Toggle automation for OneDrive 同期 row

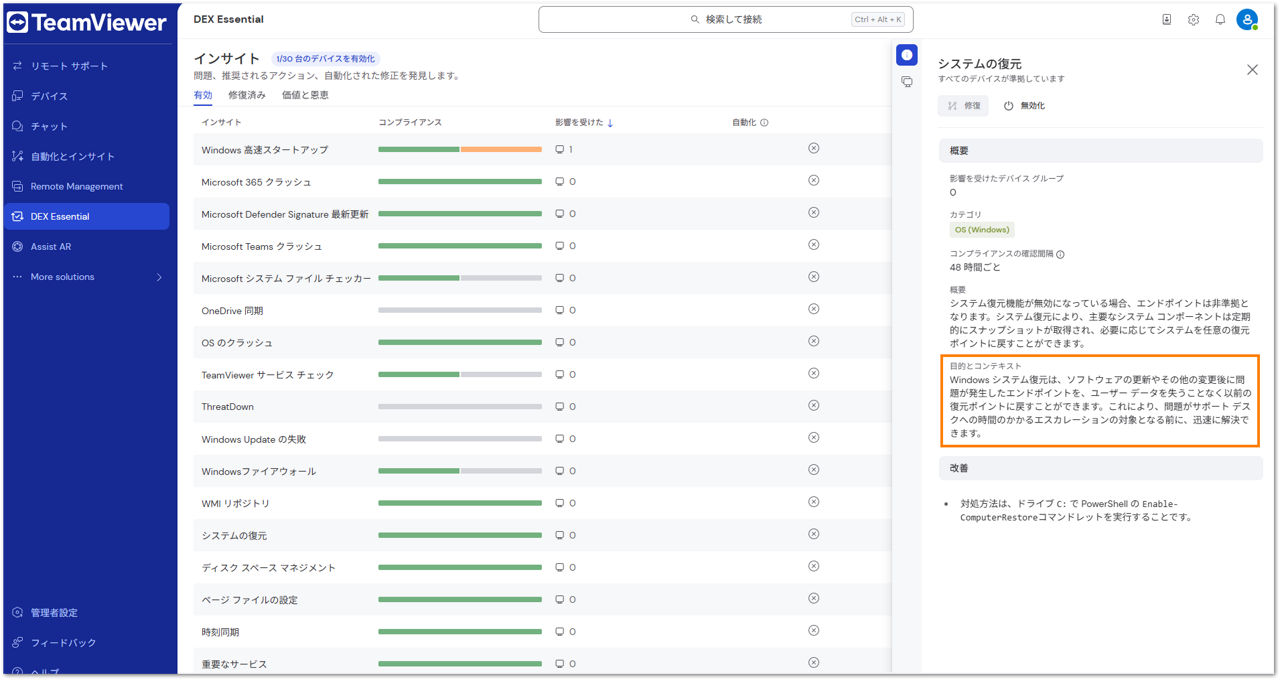tap(813, 310)
